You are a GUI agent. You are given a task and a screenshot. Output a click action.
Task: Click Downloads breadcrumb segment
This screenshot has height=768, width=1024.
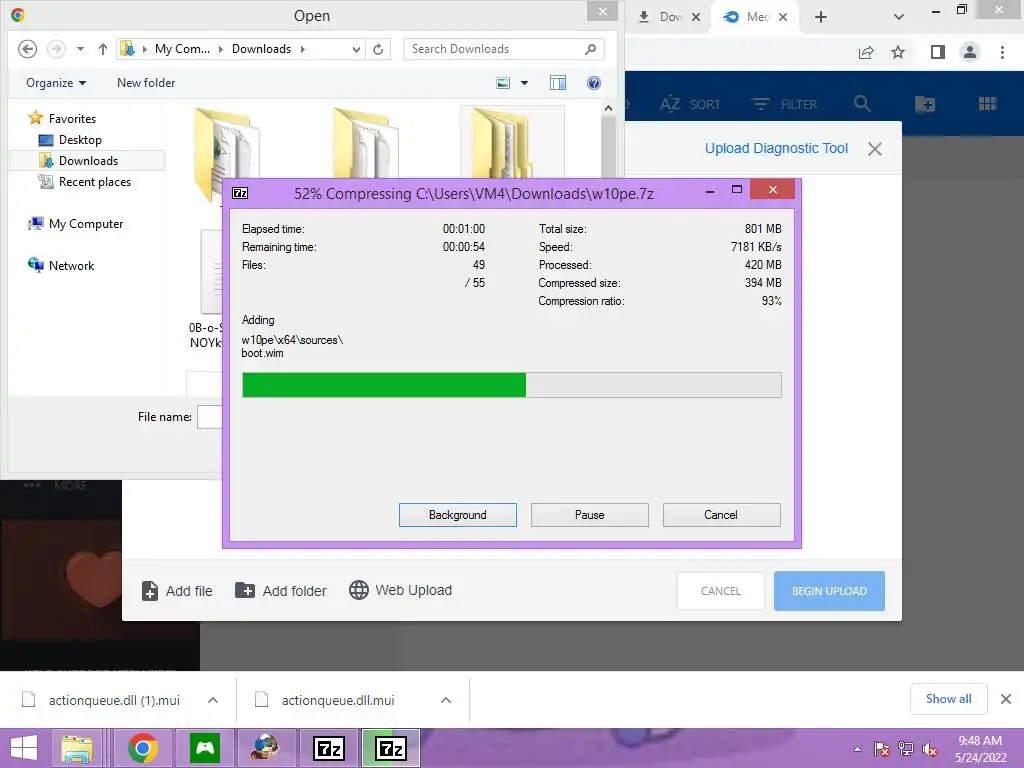[x=261, y=49]
